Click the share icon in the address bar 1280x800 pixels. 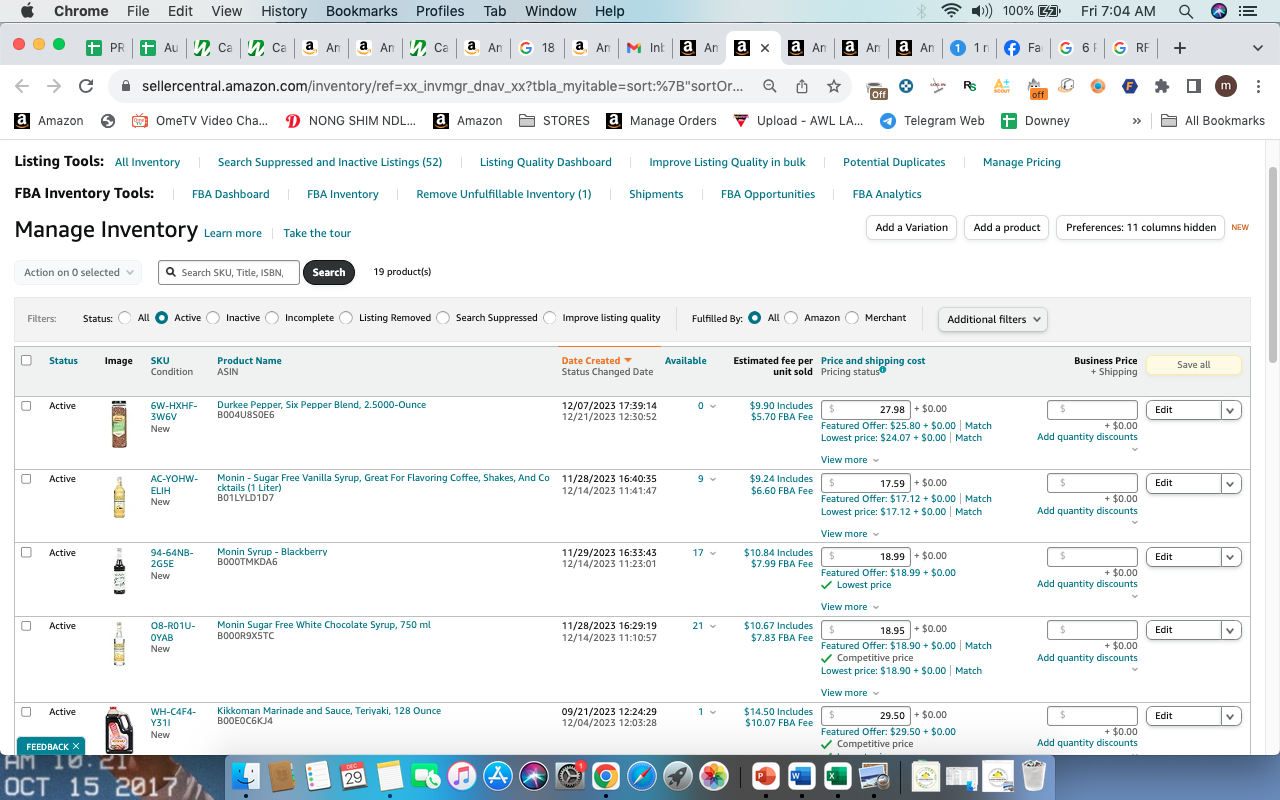802,86
